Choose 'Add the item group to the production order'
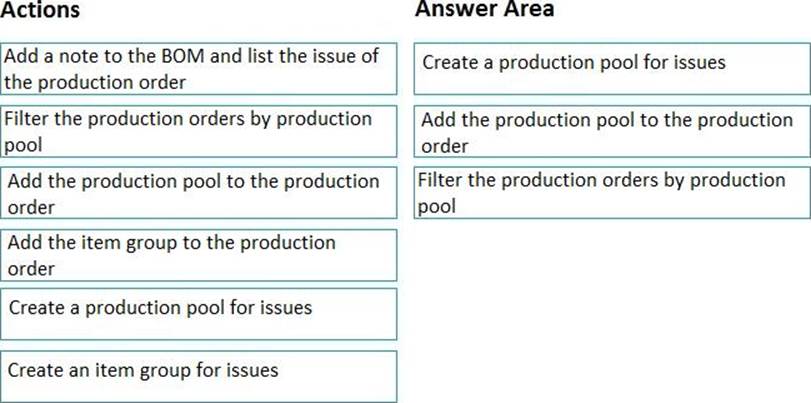 [x=199, y=255]
